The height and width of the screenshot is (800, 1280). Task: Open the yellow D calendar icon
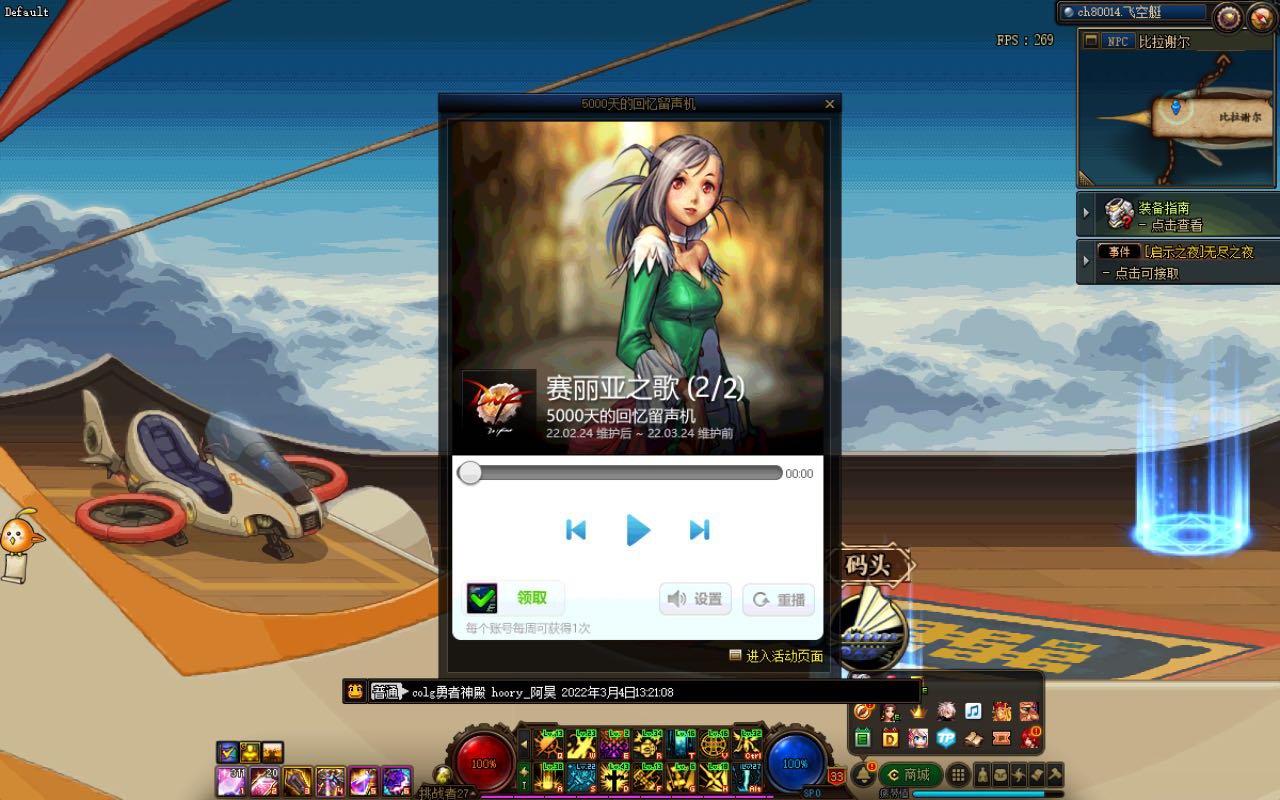(x=890, y=739)
